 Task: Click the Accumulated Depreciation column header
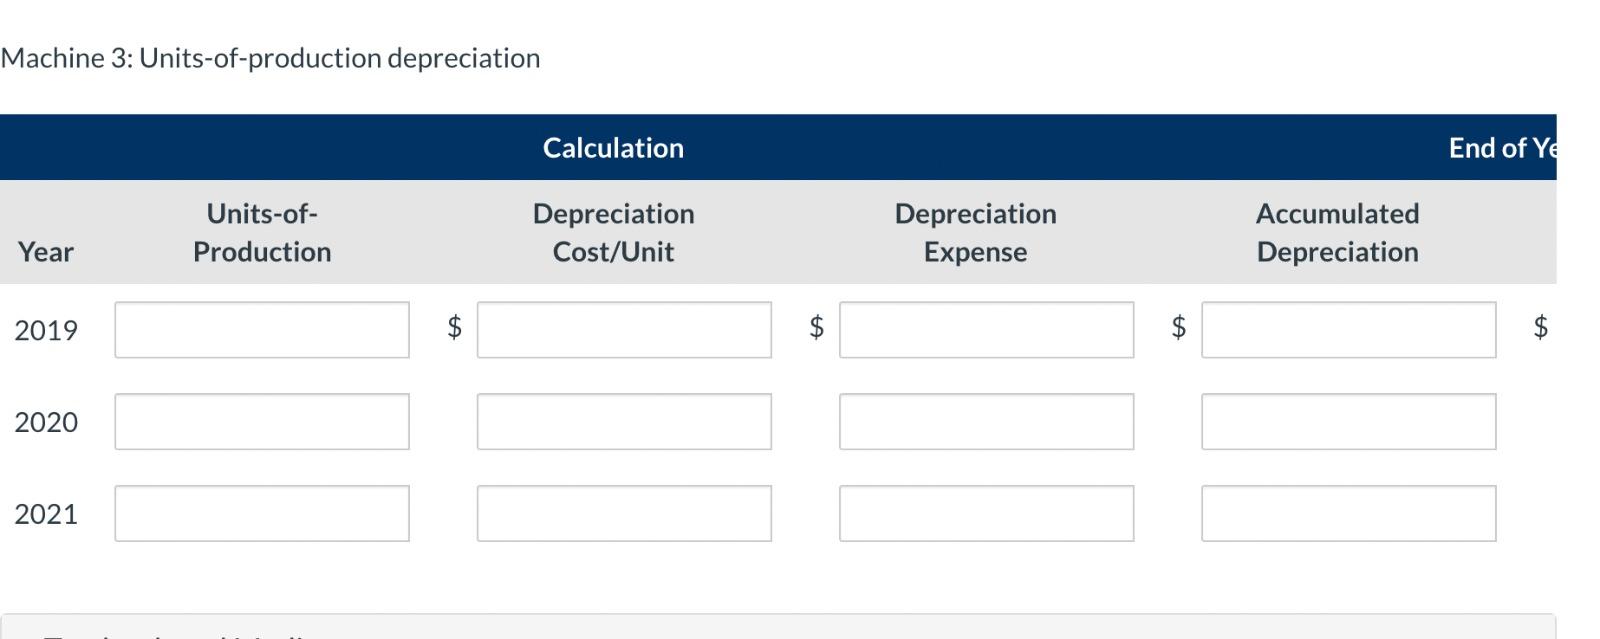point(1338,233)
